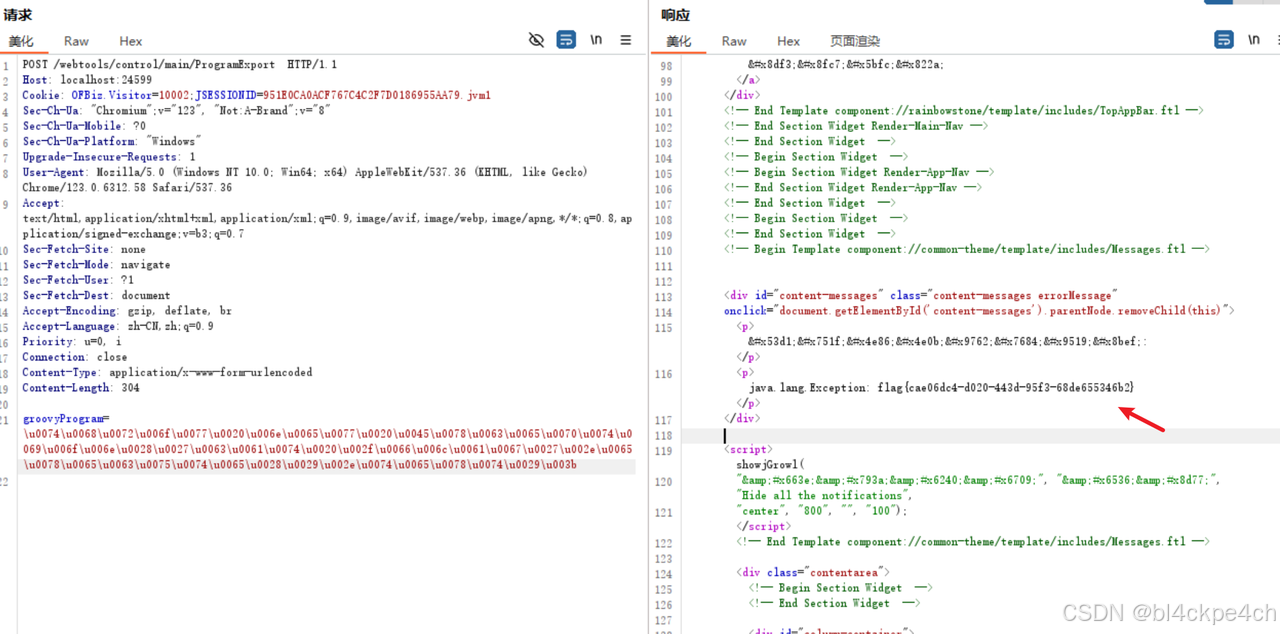The height and width of the screenshot is (634, 1280).
Task: Click the Host: localhost:24599 header line
Action: click(87, 80)
